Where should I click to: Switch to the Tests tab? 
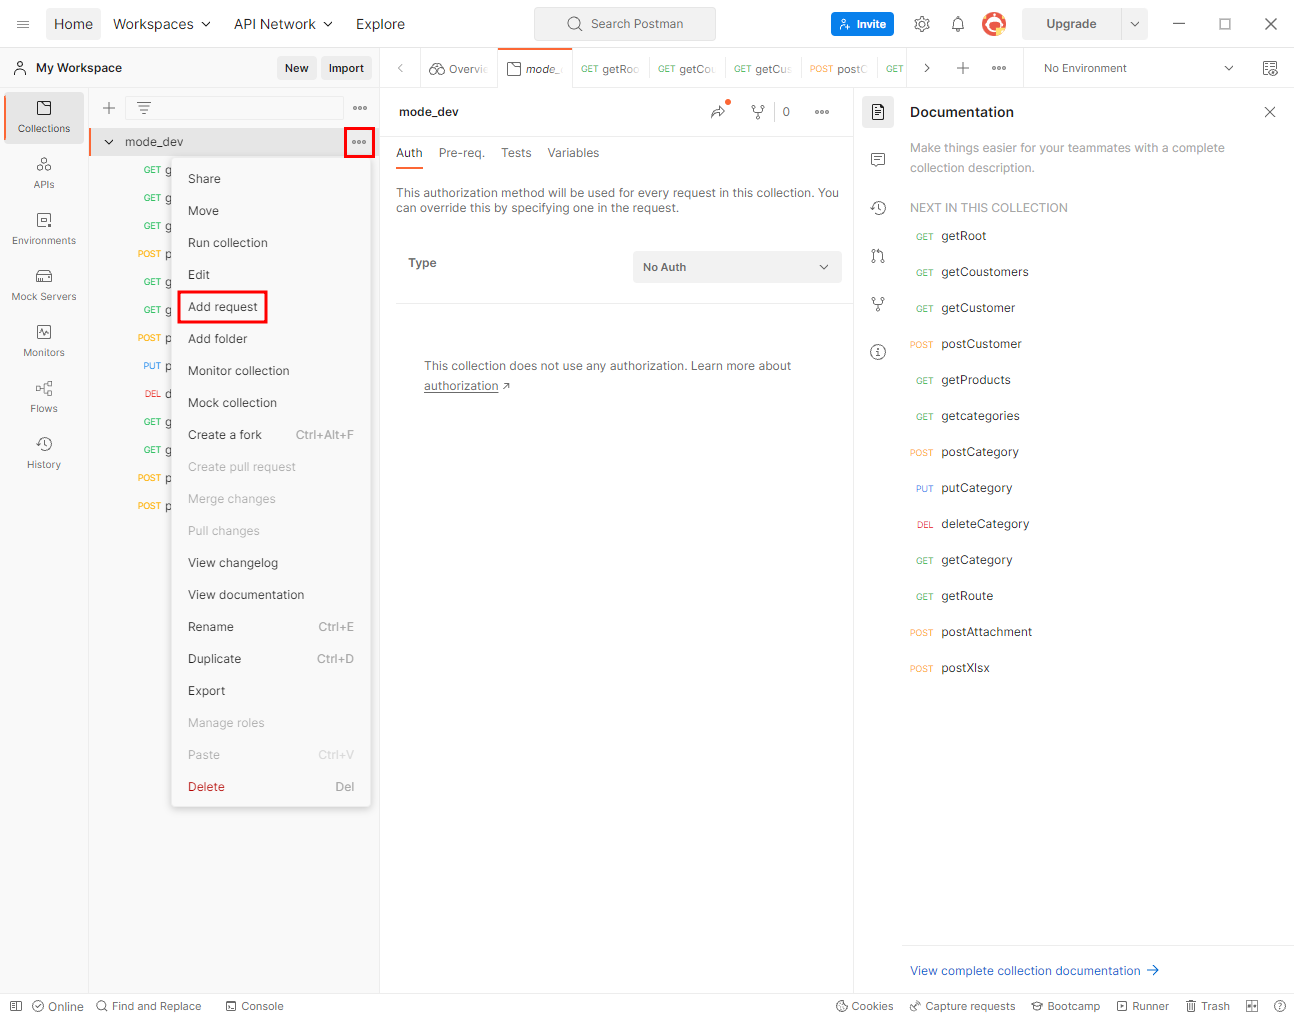pos(516,153)
